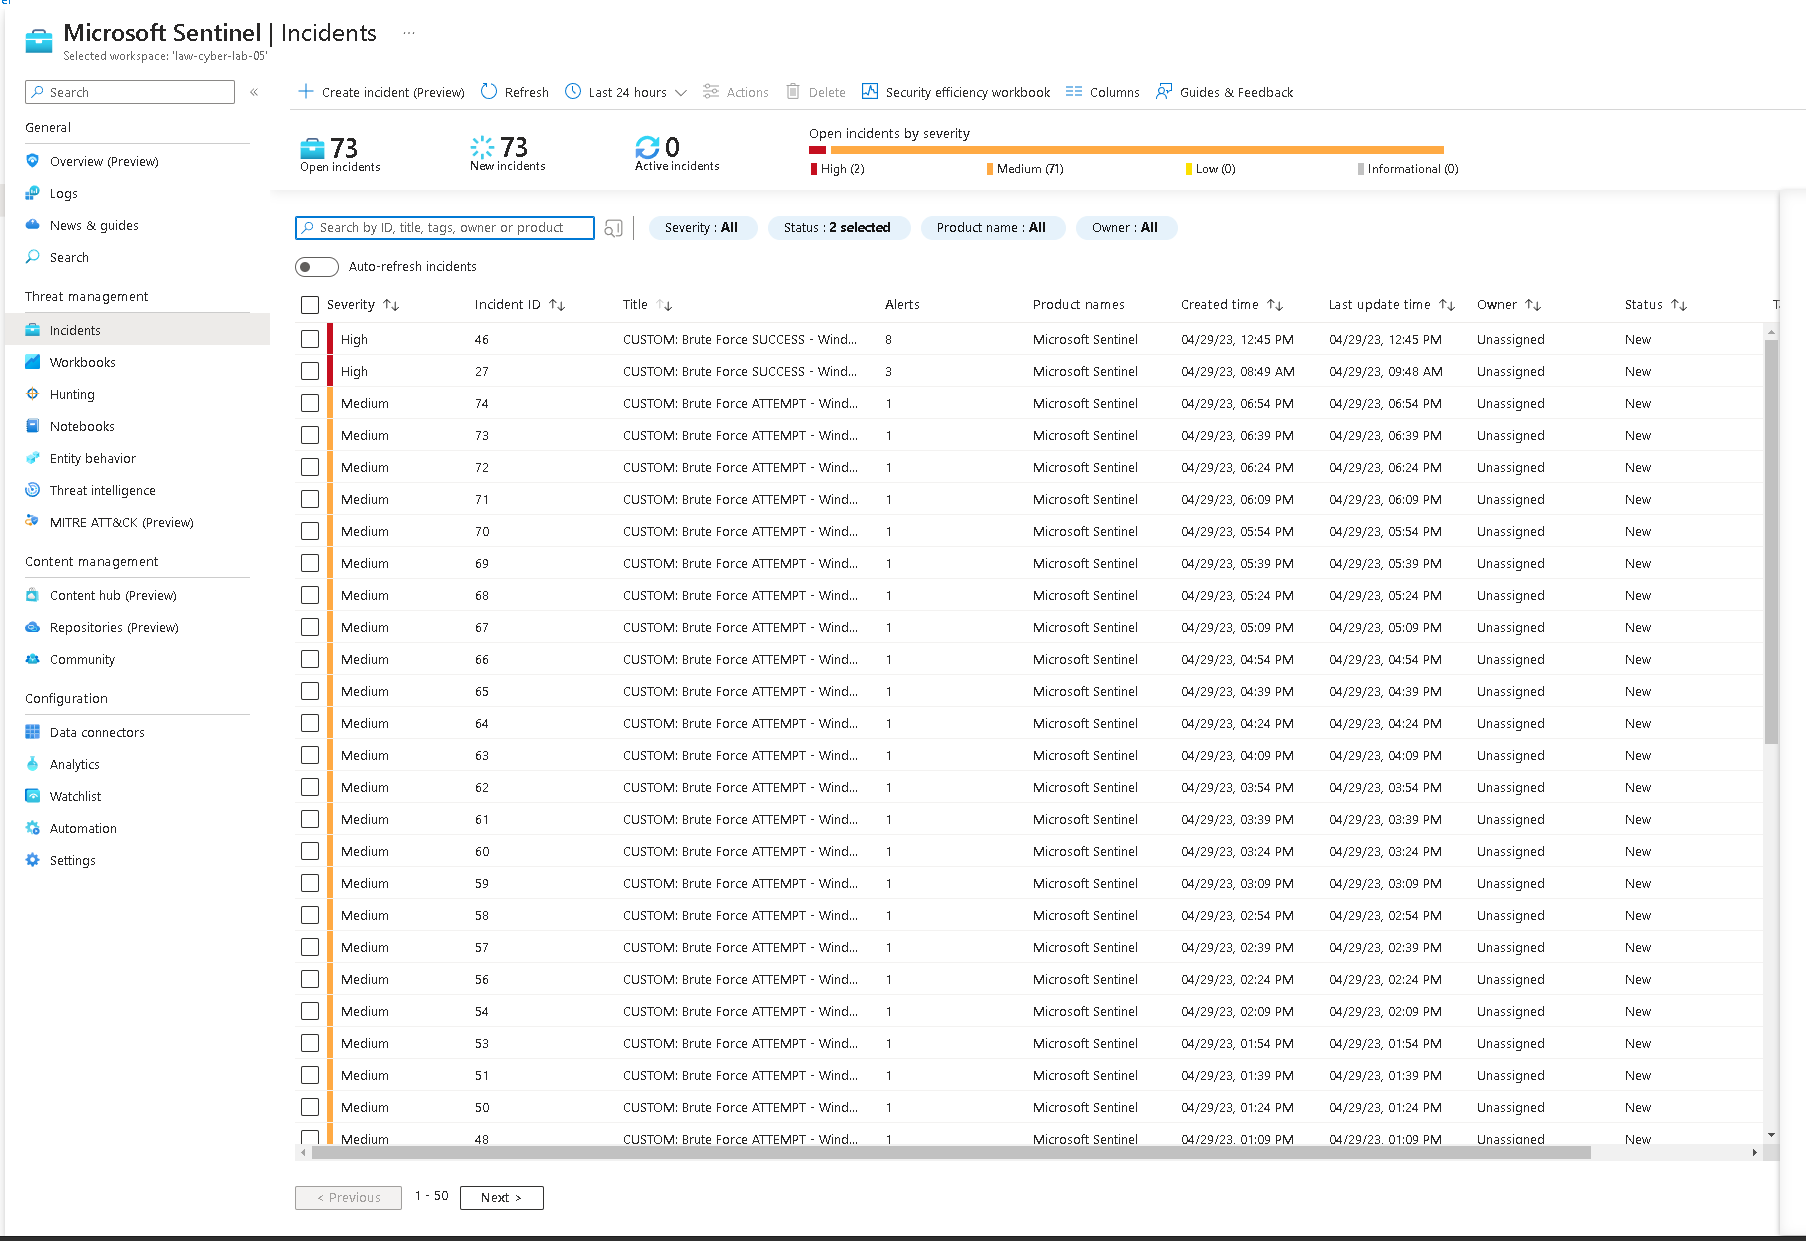Open the Product name : All filter
This screenshot has width=1806, height=1241.
[x=992, y=228]
